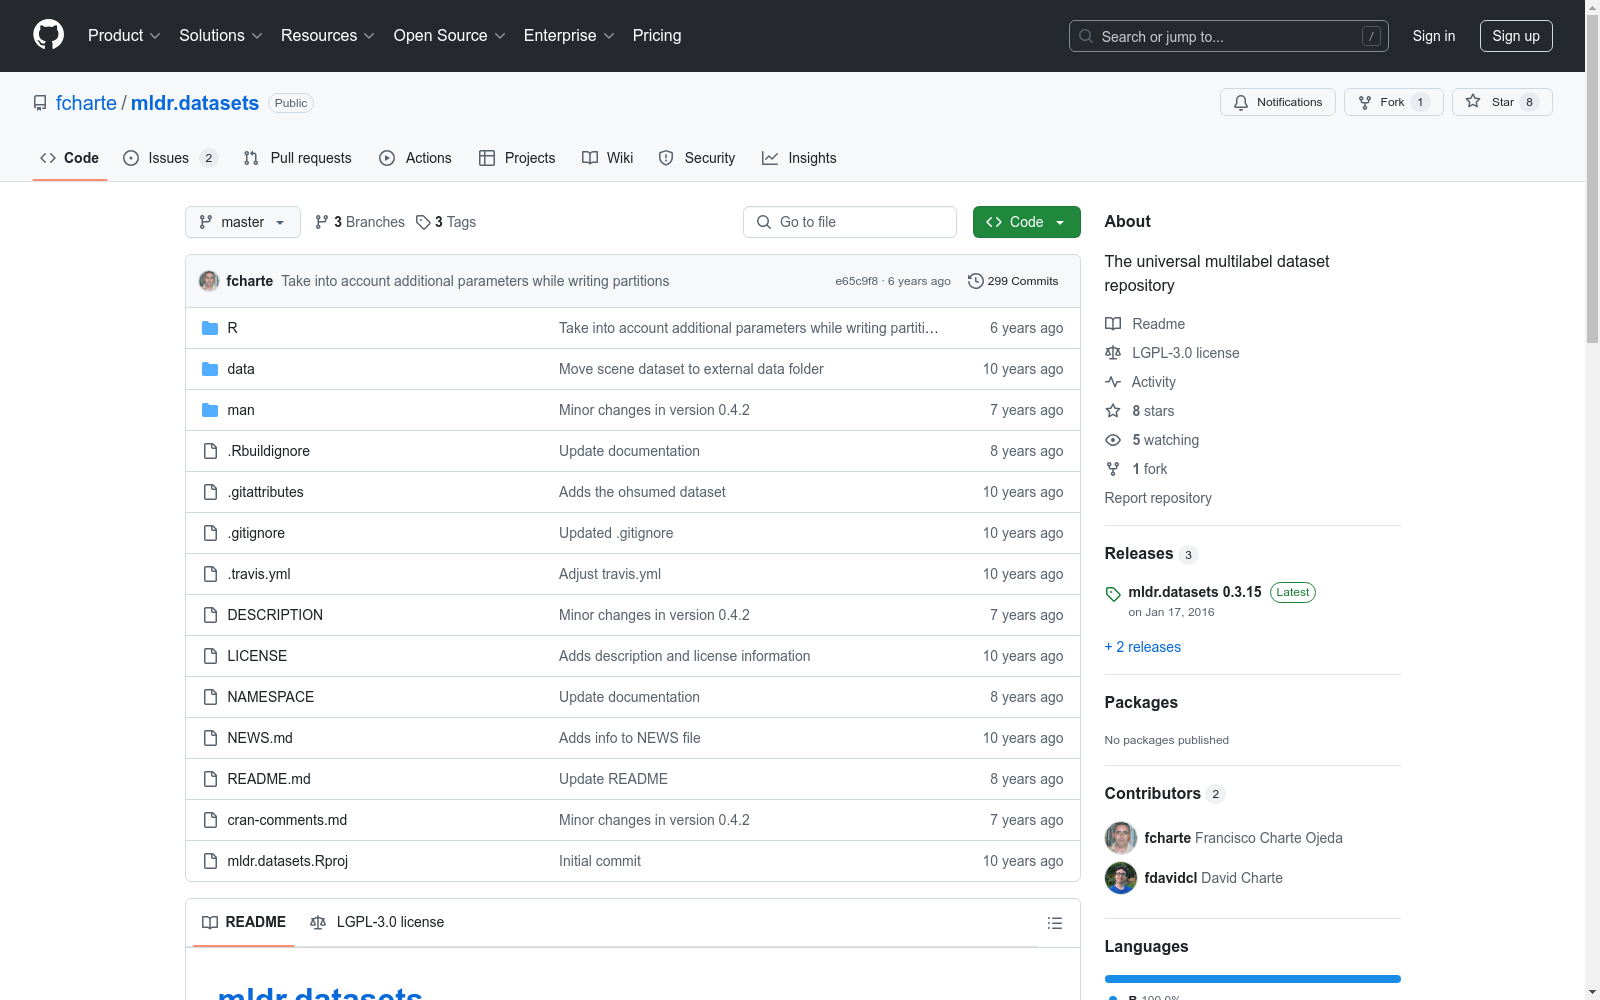
Task: Expand the Solutions menu
Action: pos(221,36)
